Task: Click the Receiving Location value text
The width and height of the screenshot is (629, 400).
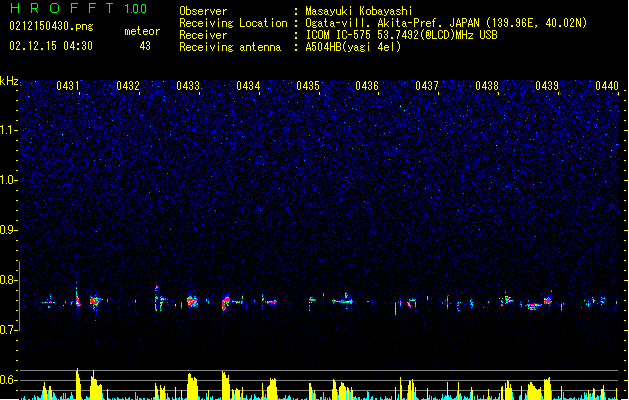Action: point(446,23)
